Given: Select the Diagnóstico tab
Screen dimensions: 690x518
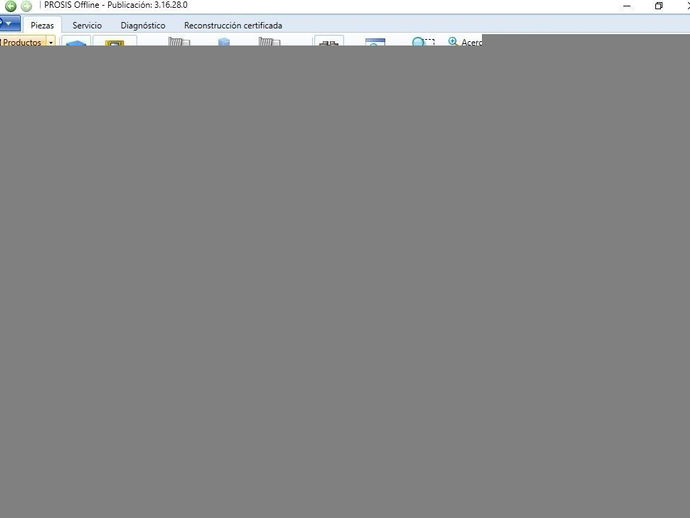Looking at the screenshot, I should (143, 26).
